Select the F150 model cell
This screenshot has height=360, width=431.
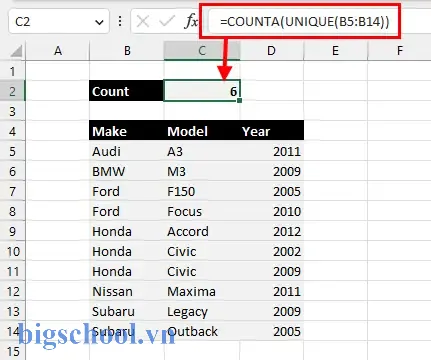click(202, 191)
